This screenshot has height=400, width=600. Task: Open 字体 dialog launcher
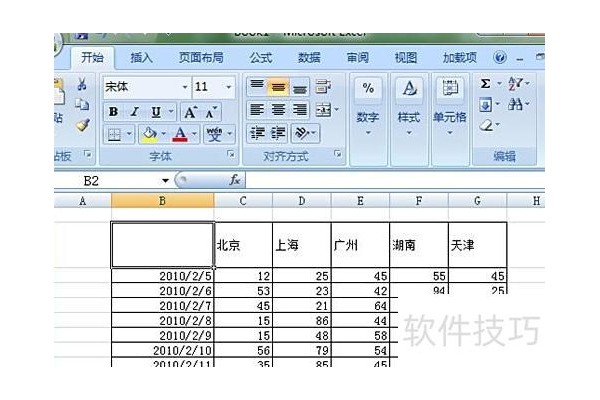point(230,154)
